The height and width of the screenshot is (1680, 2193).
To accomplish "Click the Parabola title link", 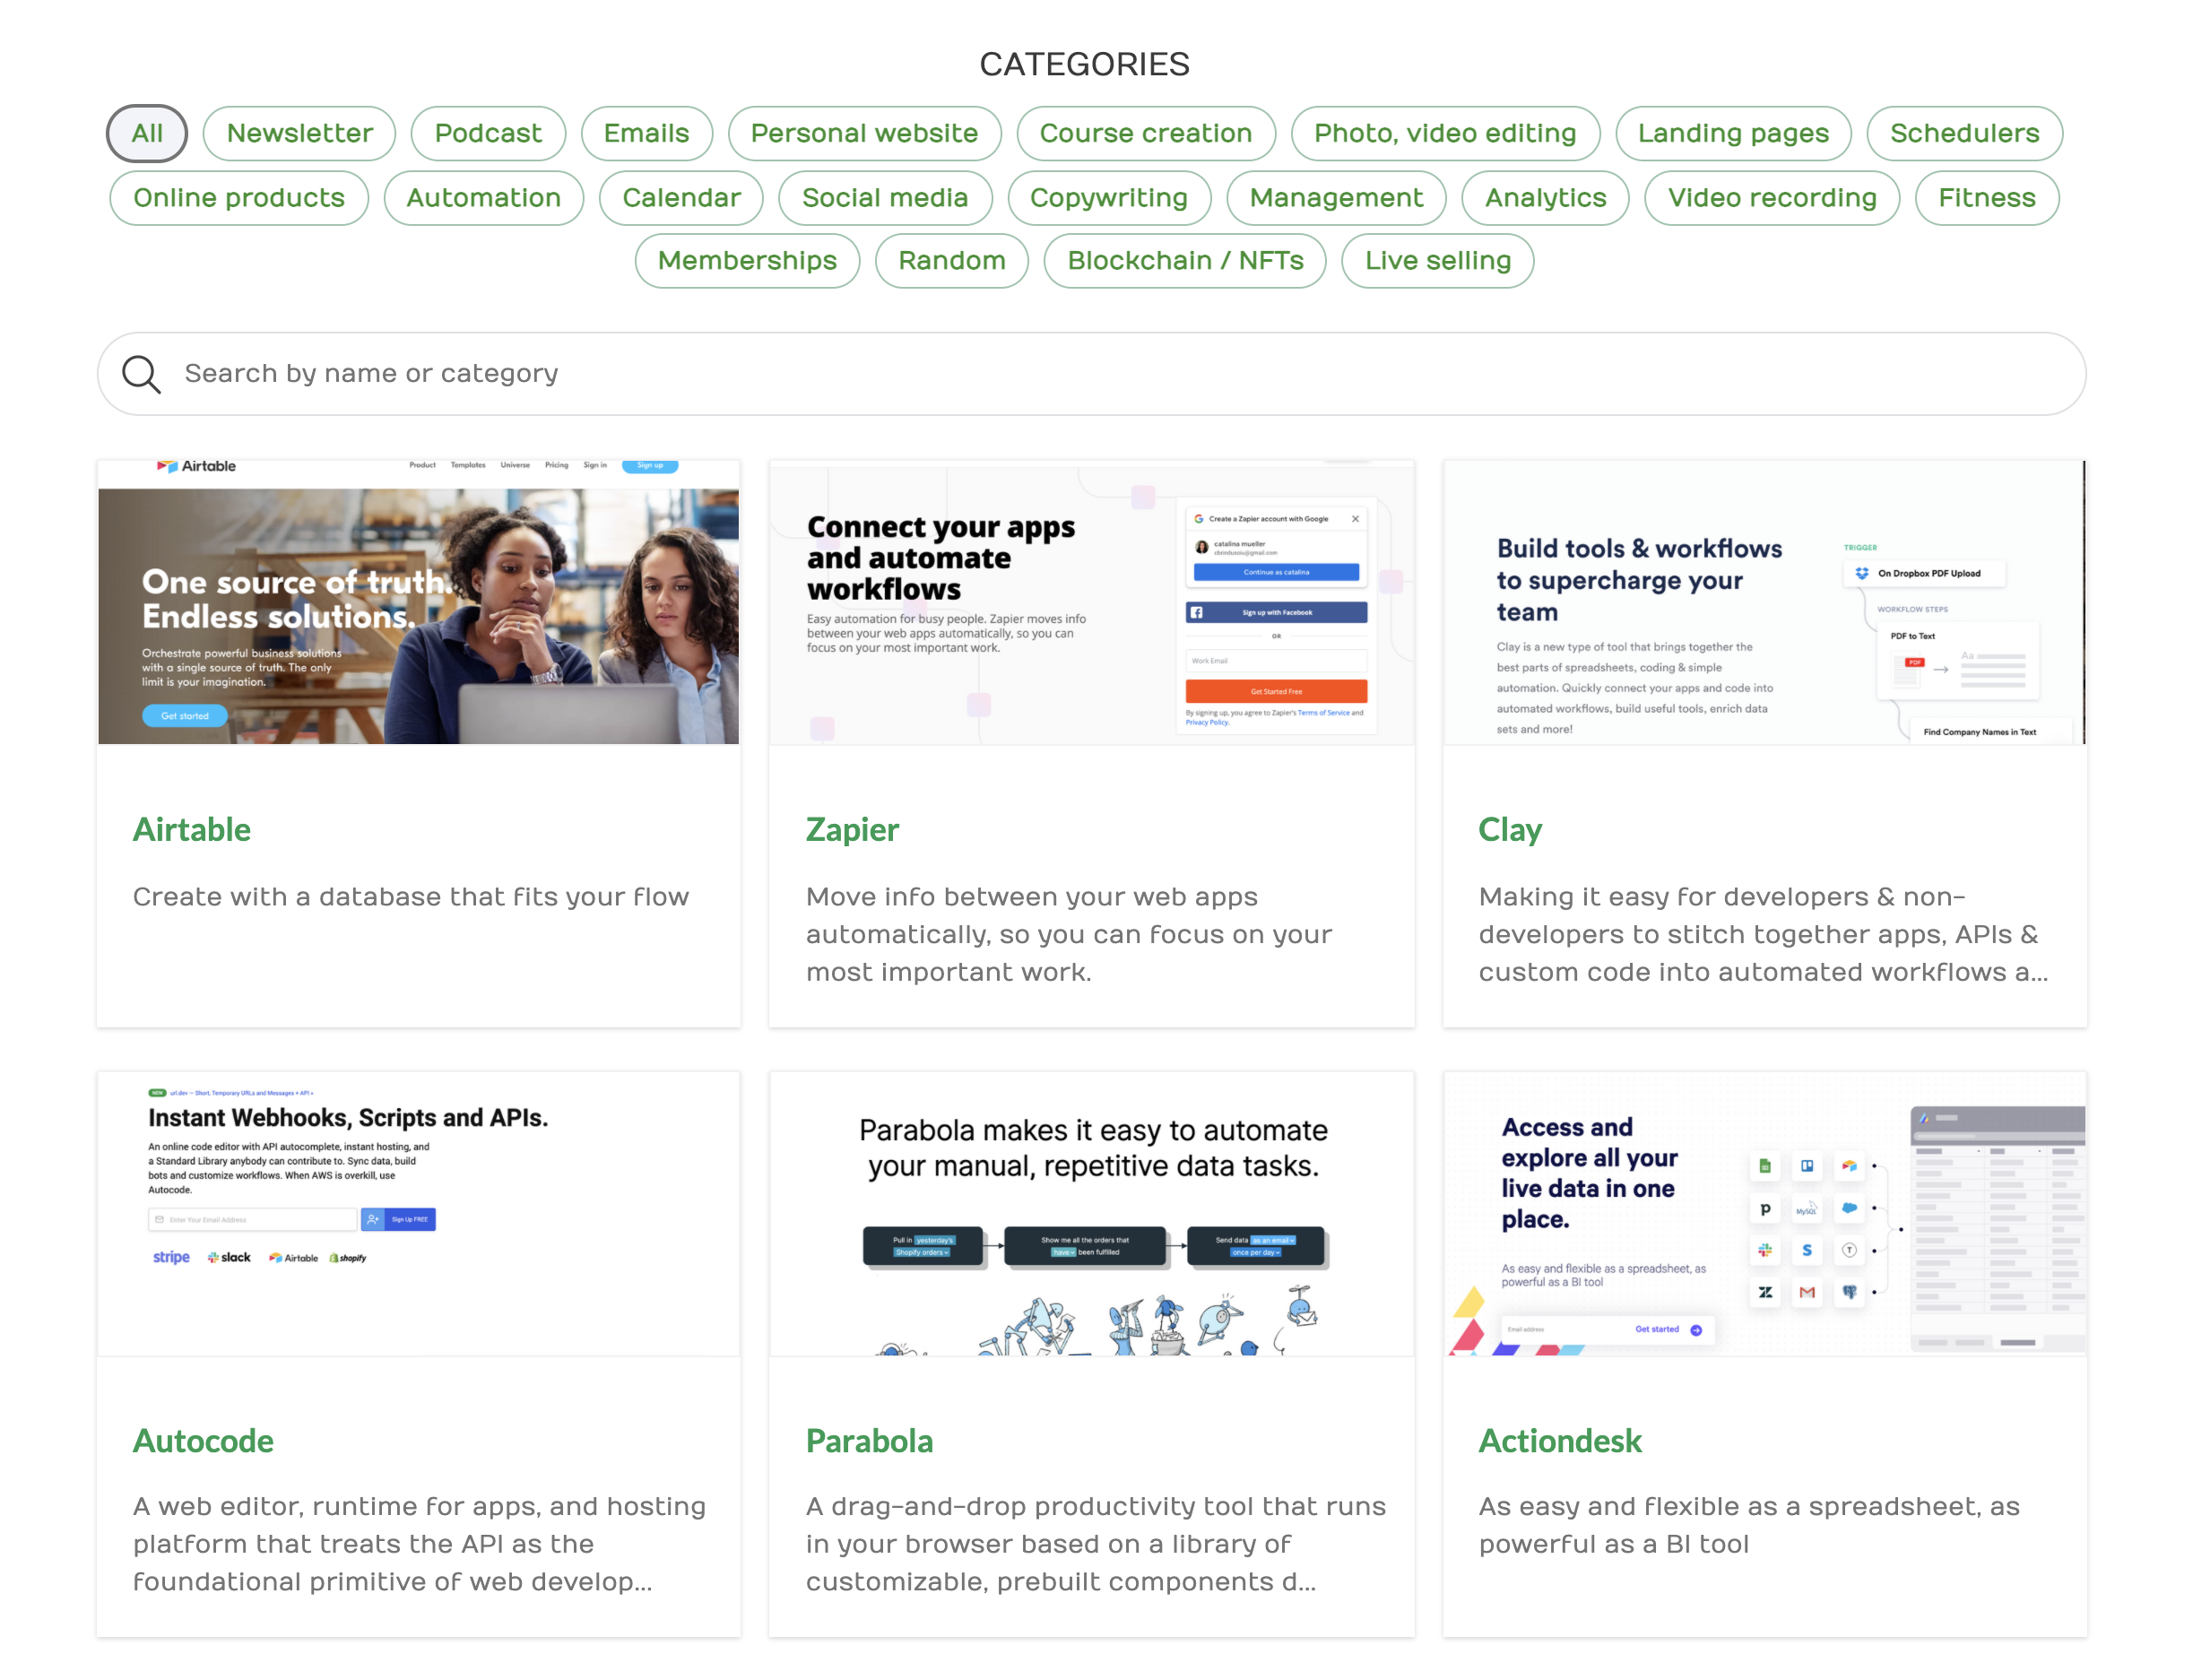I will click(x=869, y=1441).
